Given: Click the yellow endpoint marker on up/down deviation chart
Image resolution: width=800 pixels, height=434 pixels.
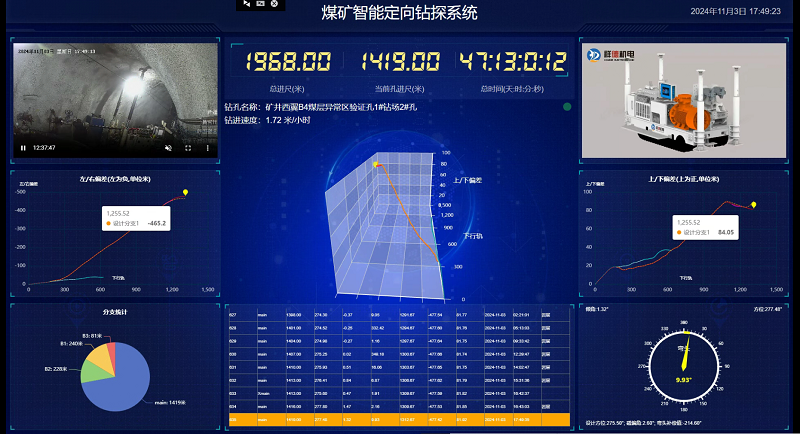Looking at the screenshot, I should 754,204.
